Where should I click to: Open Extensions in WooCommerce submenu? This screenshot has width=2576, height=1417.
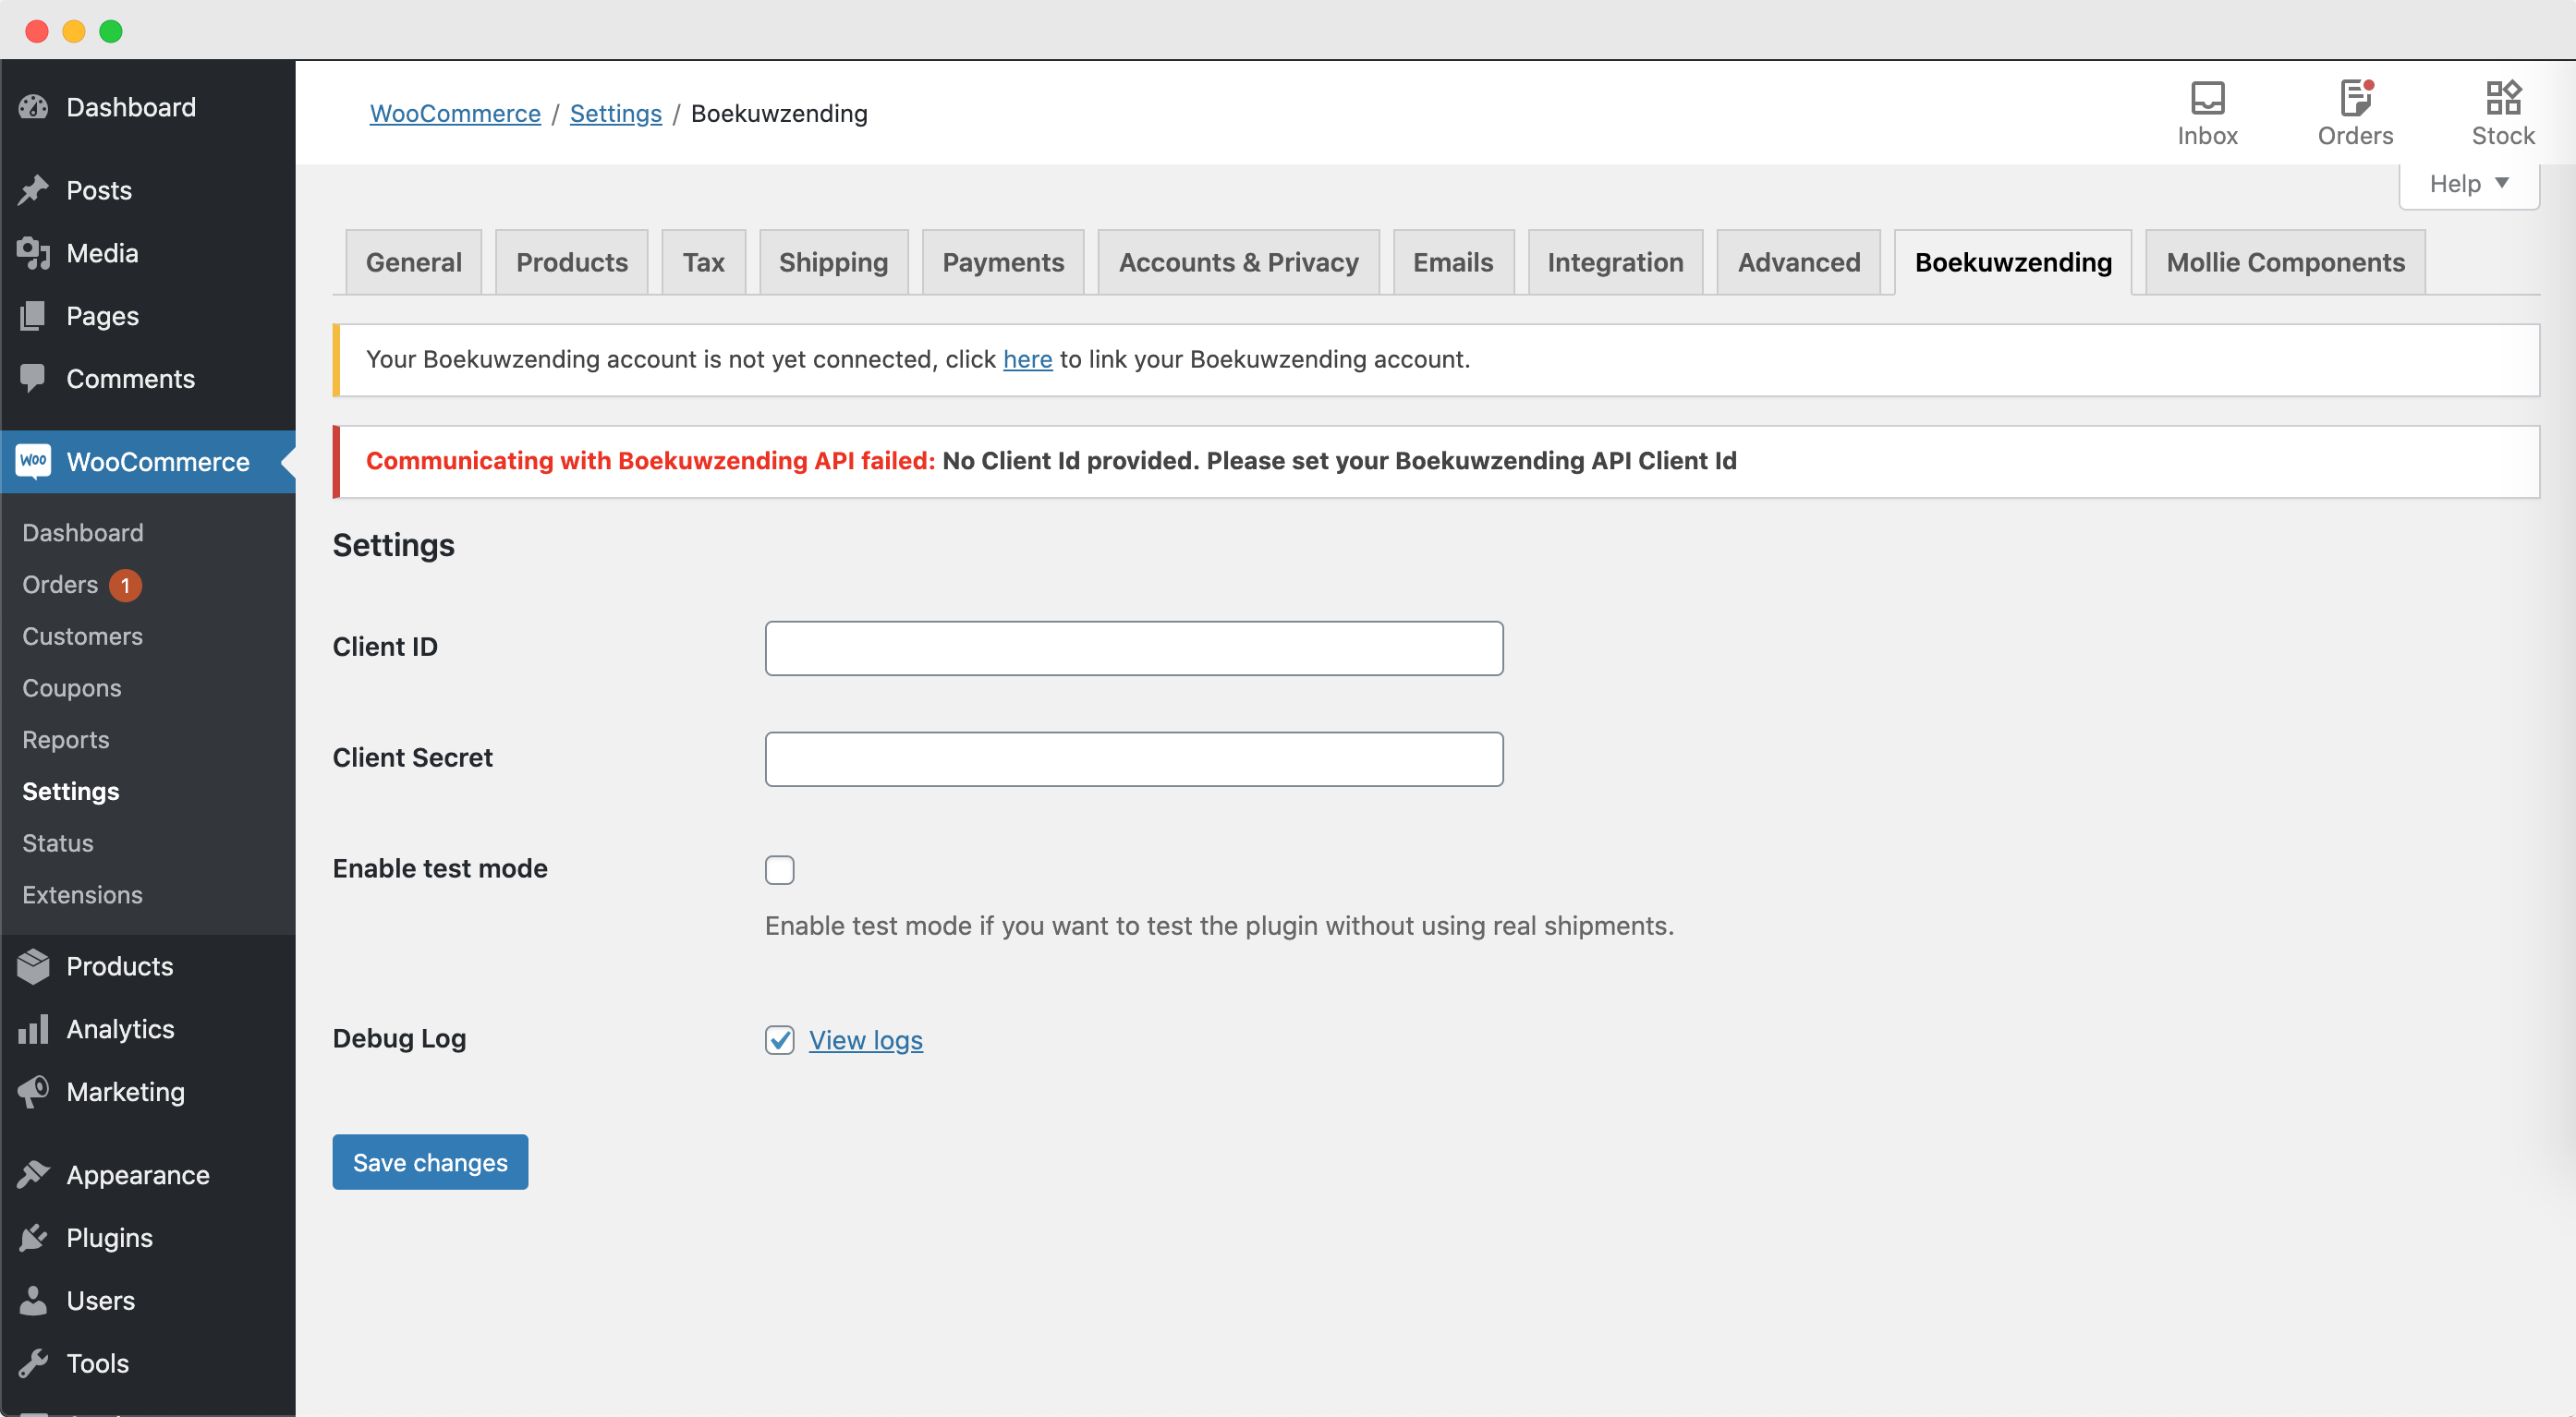tap(83, 895)
